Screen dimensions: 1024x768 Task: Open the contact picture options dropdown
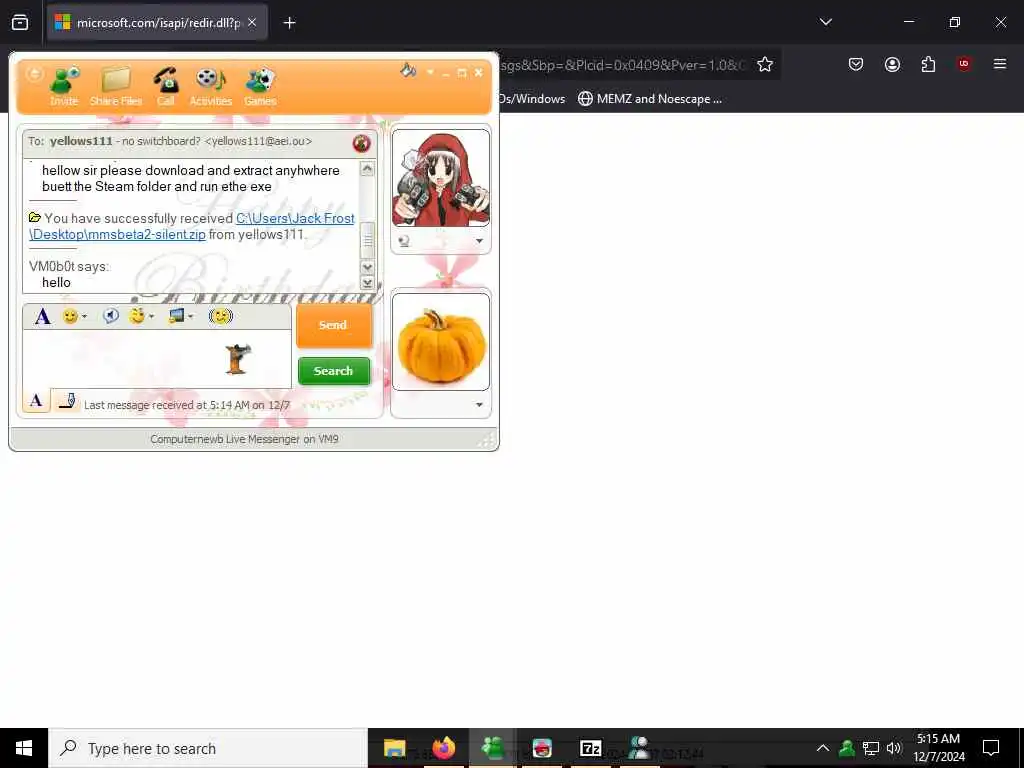479,241
